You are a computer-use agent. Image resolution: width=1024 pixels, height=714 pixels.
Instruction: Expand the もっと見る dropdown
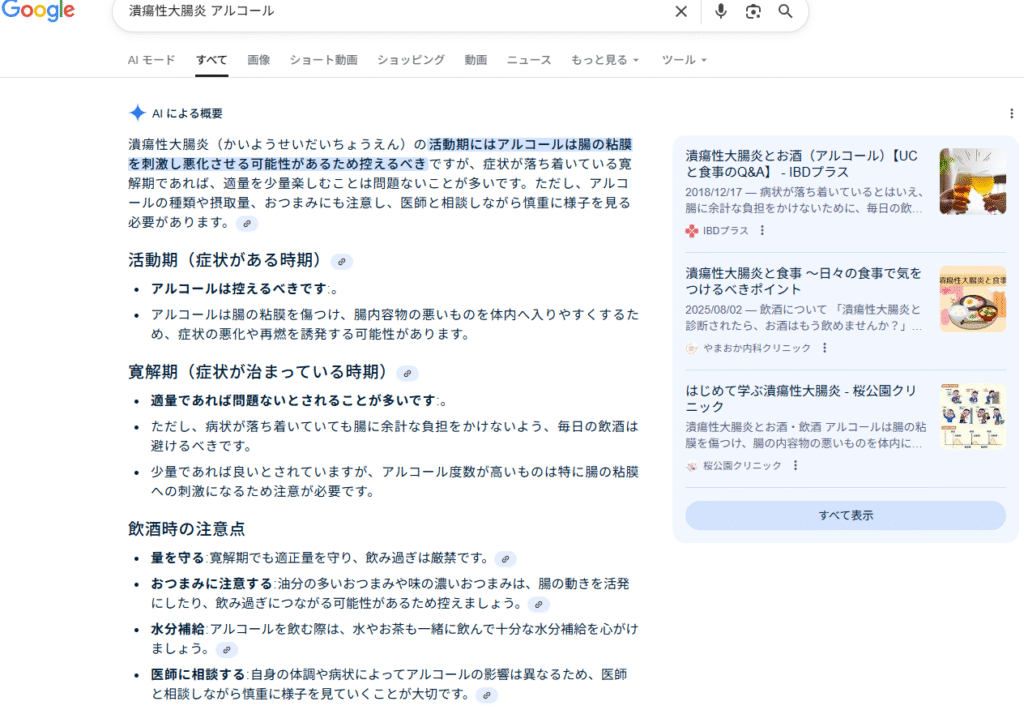point(605,60)
